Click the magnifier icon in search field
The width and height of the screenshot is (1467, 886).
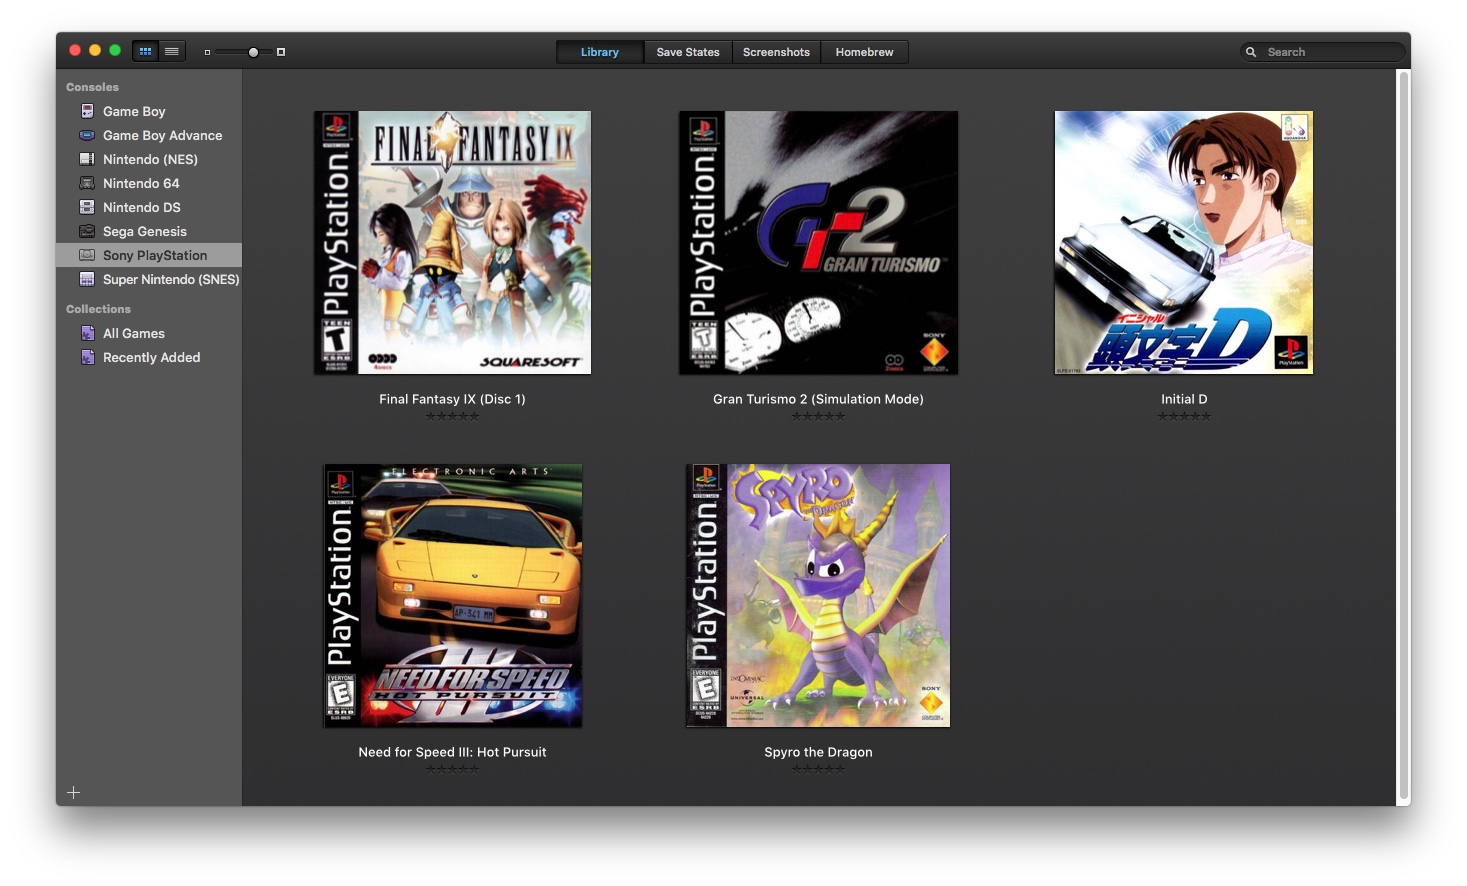1251,52
